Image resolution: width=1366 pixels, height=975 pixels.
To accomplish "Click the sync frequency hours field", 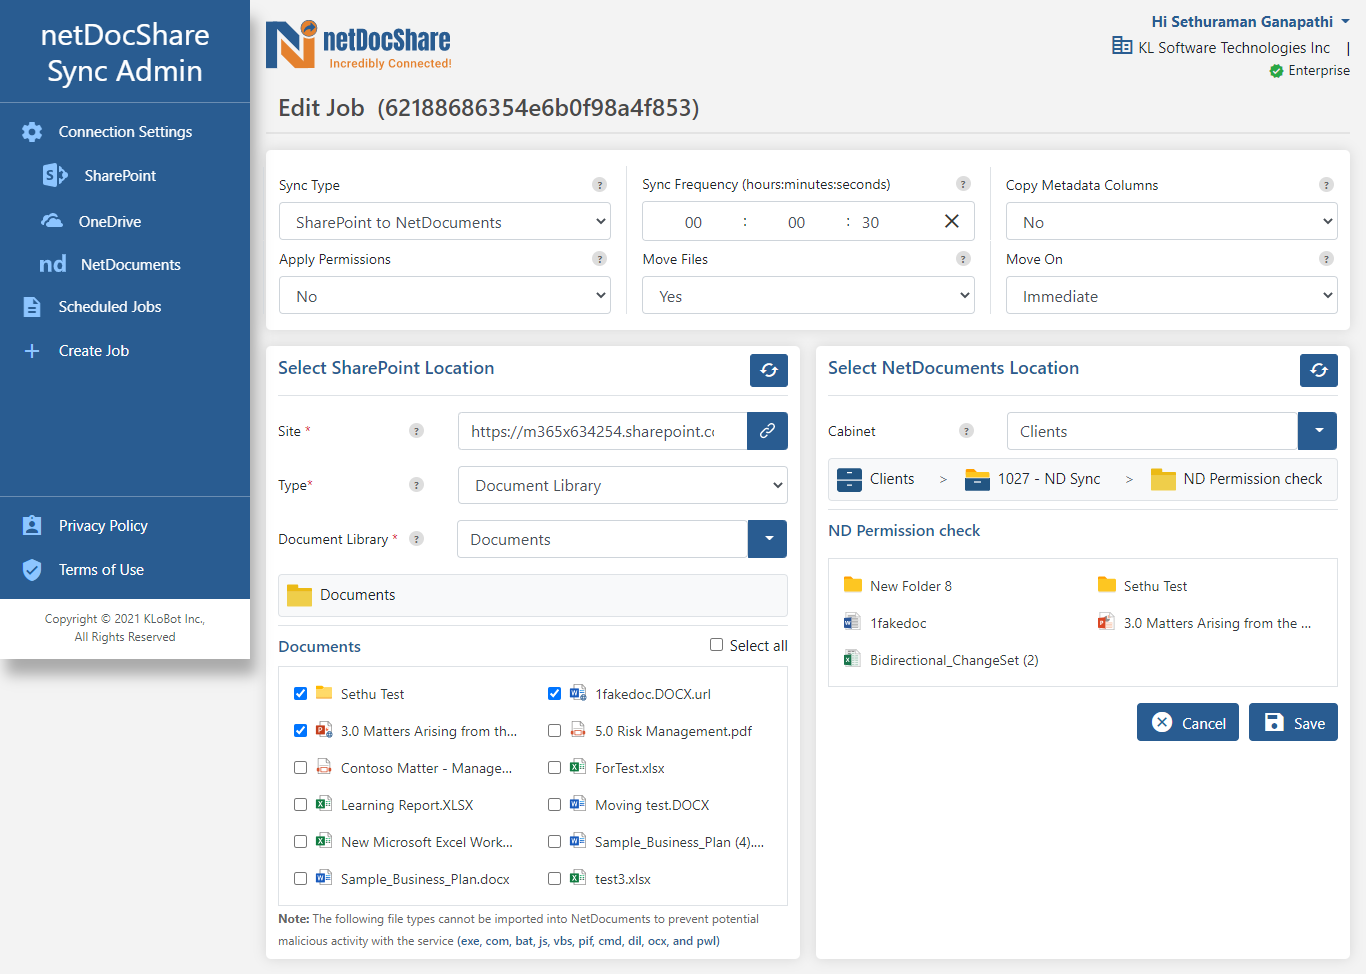I will [693, 222].
